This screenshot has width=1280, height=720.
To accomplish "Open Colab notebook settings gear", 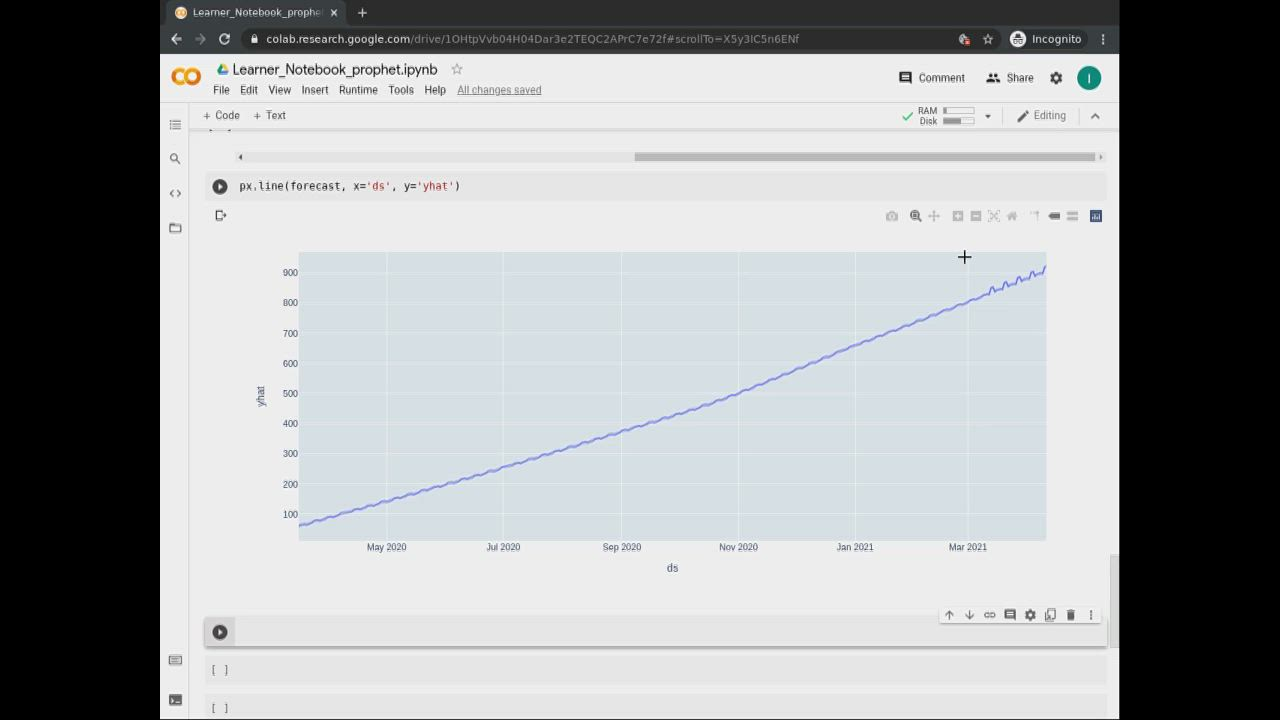I will click(1056, 78).
